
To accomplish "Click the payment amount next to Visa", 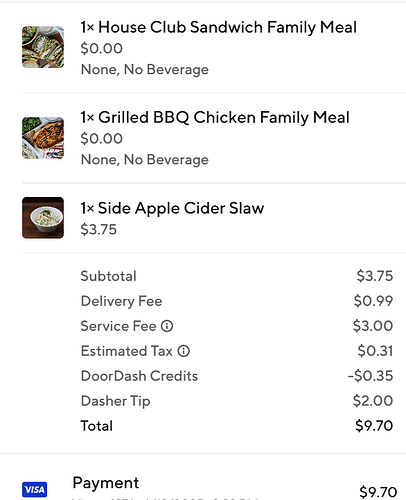I will point(378,492).
